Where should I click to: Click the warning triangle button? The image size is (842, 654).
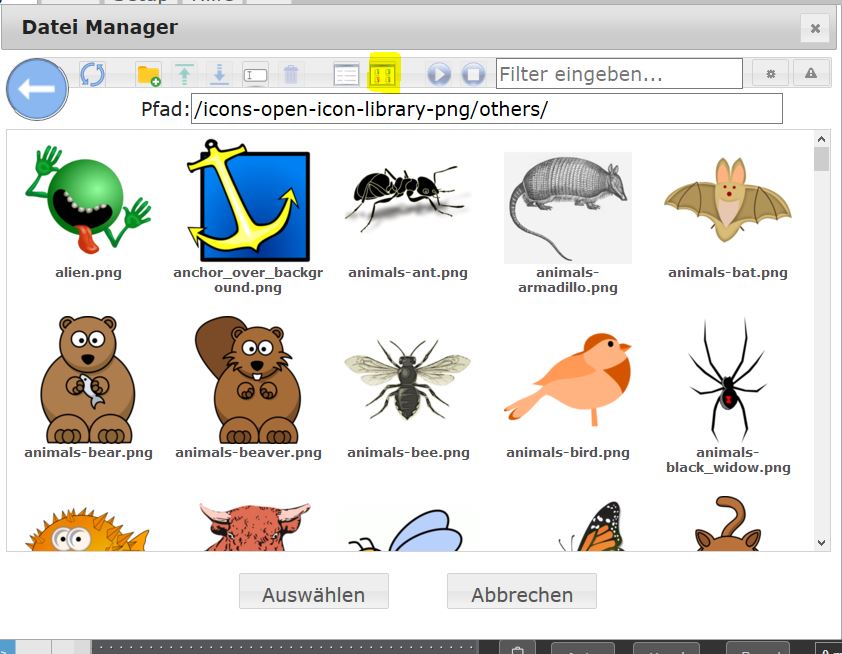tap(811, 74)
